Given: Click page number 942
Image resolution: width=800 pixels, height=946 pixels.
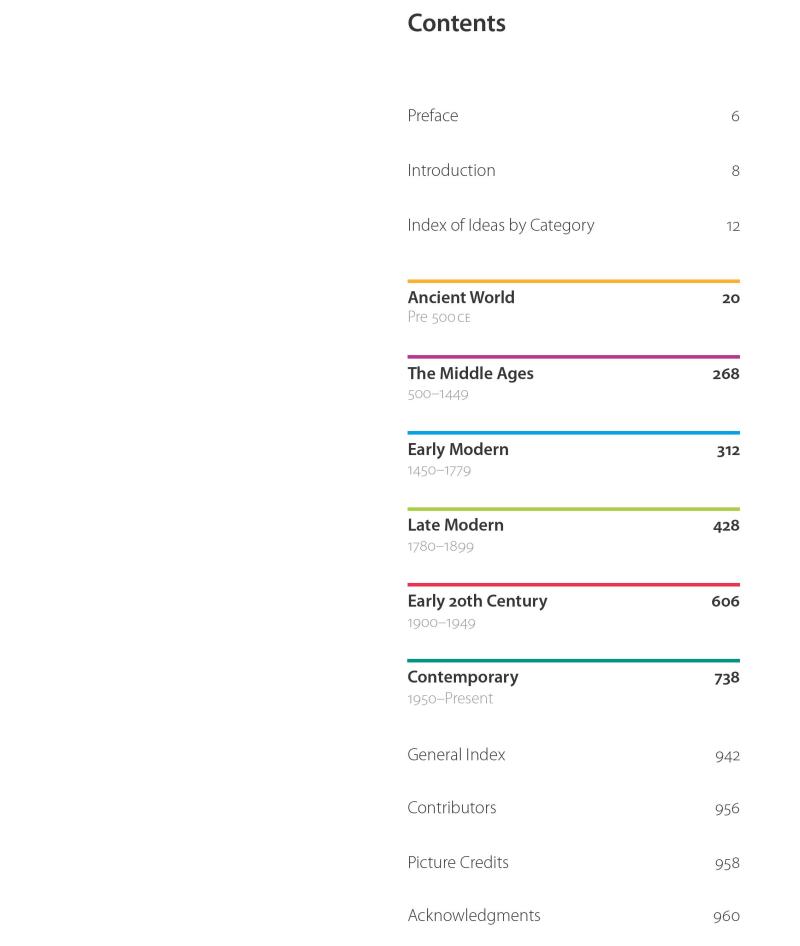Looking at the screenshot, I should tap(727, 756).
